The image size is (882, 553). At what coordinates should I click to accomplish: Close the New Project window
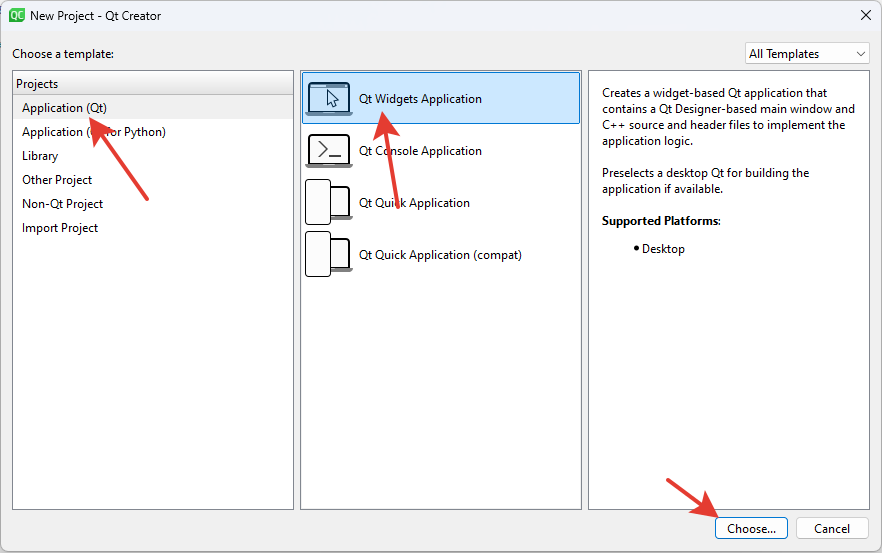click(x=866, y=15)
